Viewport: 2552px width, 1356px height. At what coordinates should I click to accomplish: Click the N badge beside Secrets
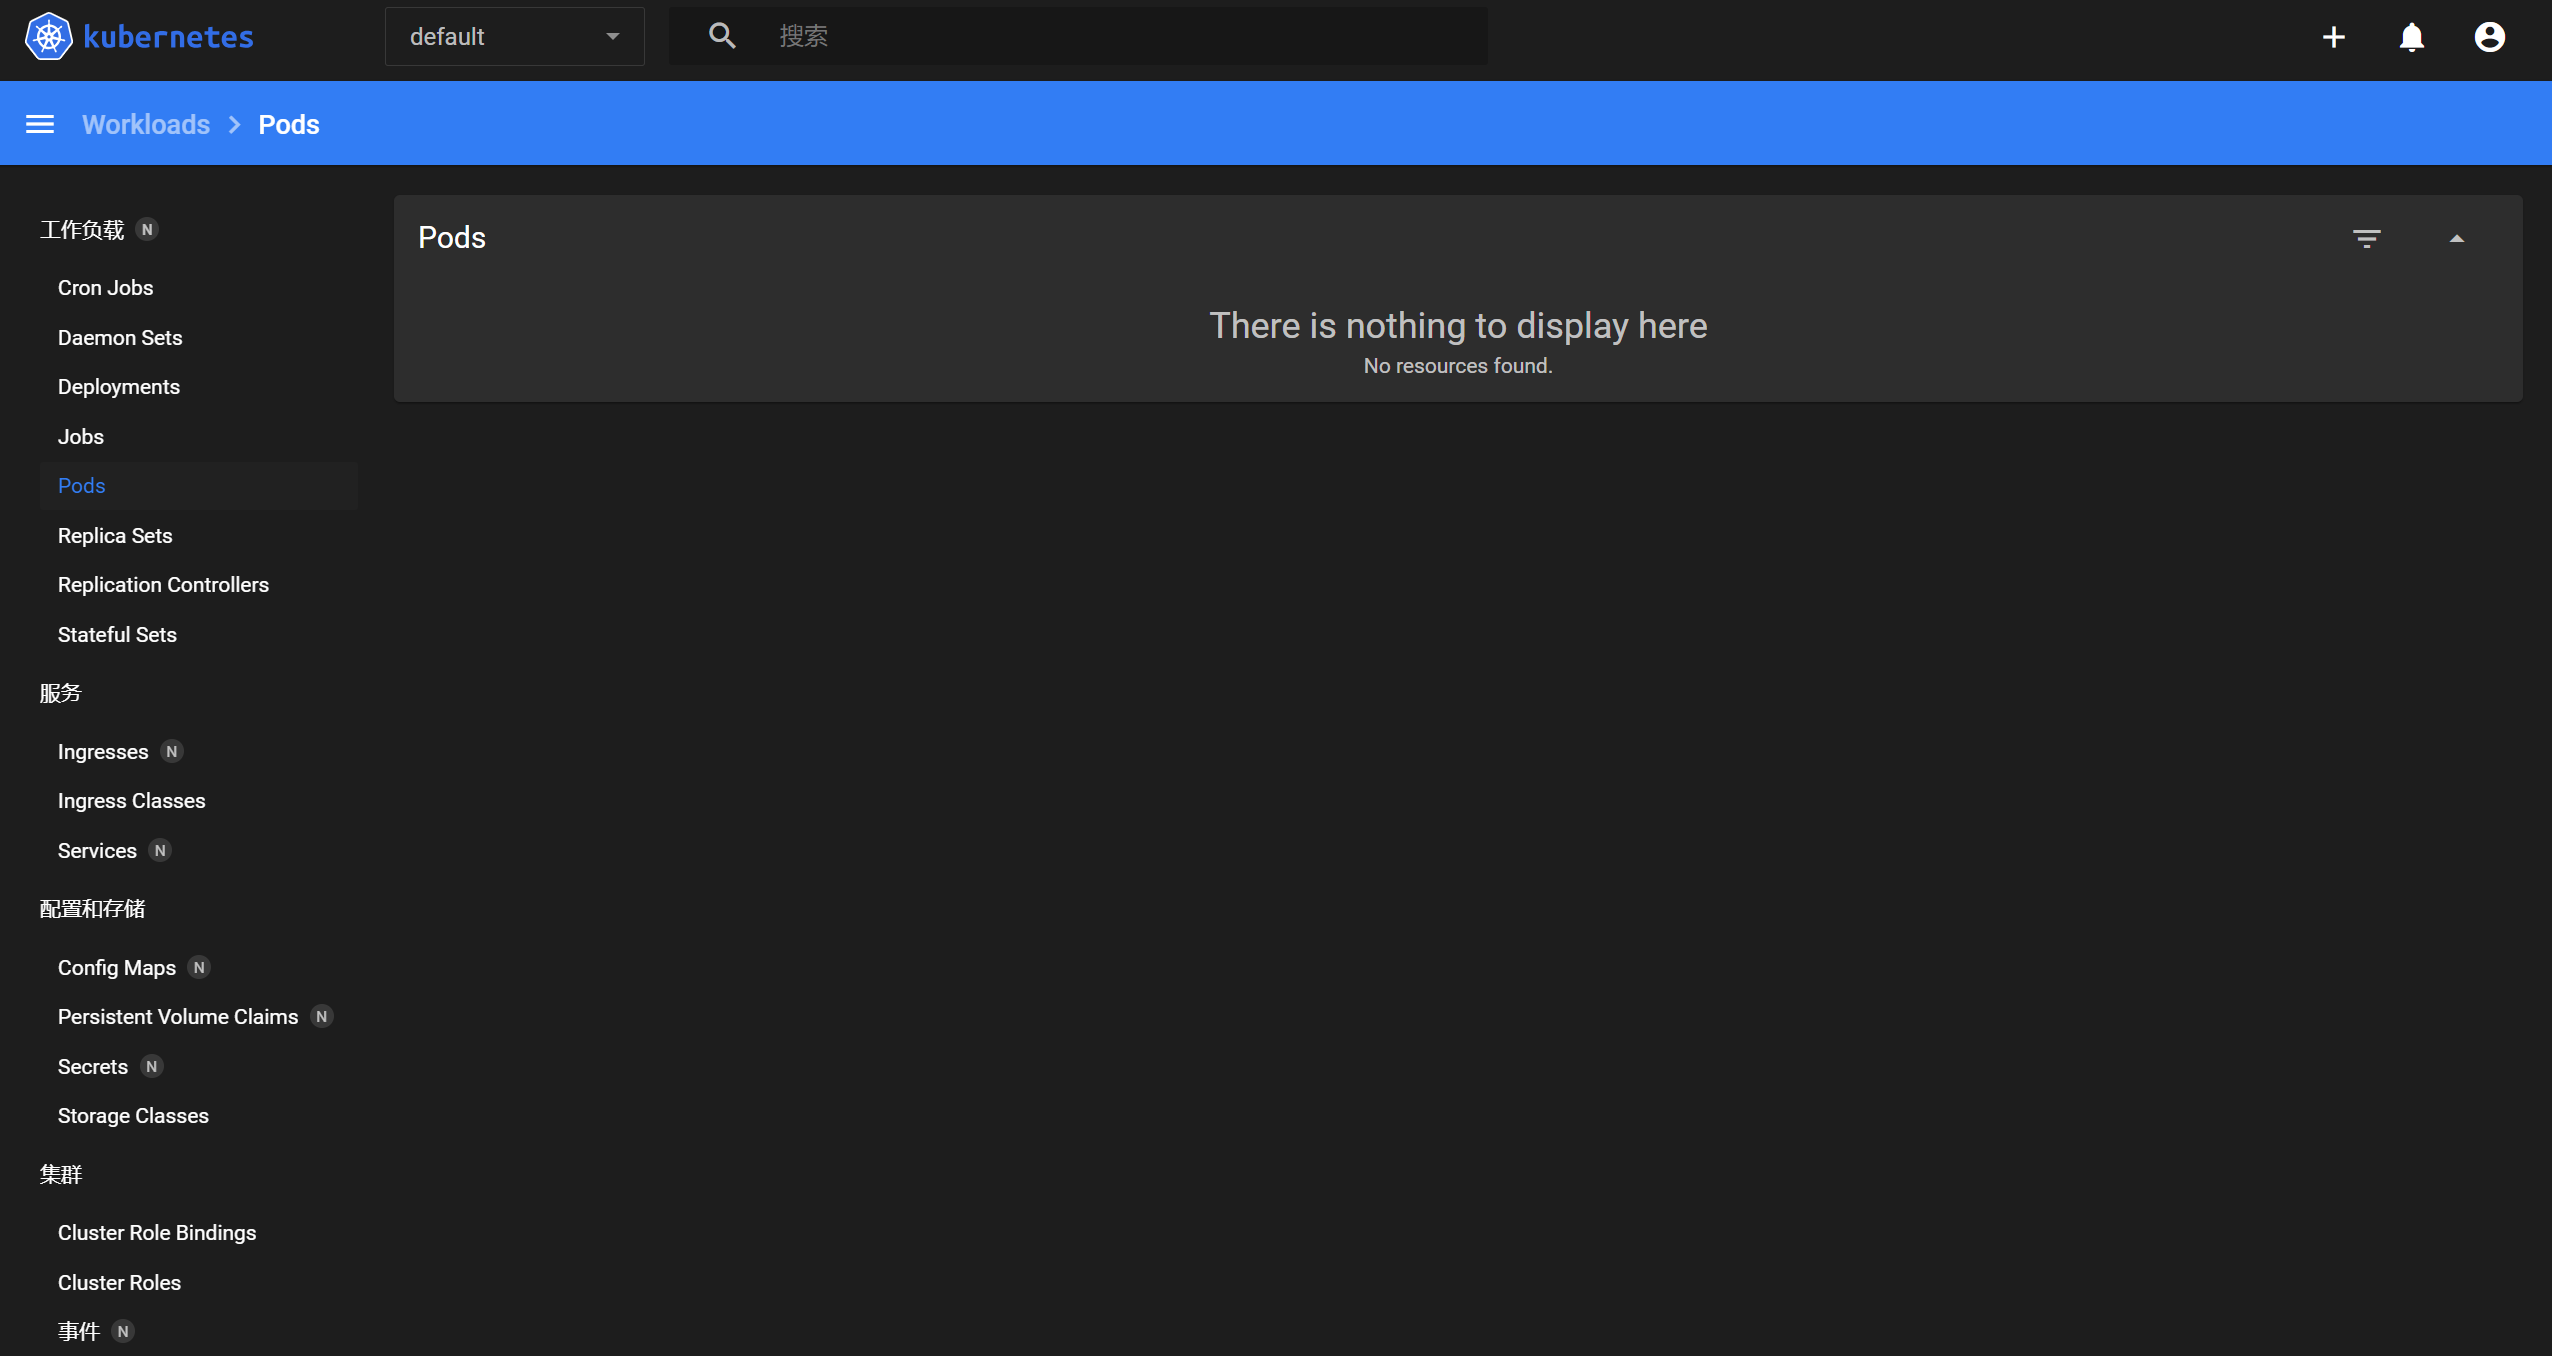click(x=152, y=1067)
